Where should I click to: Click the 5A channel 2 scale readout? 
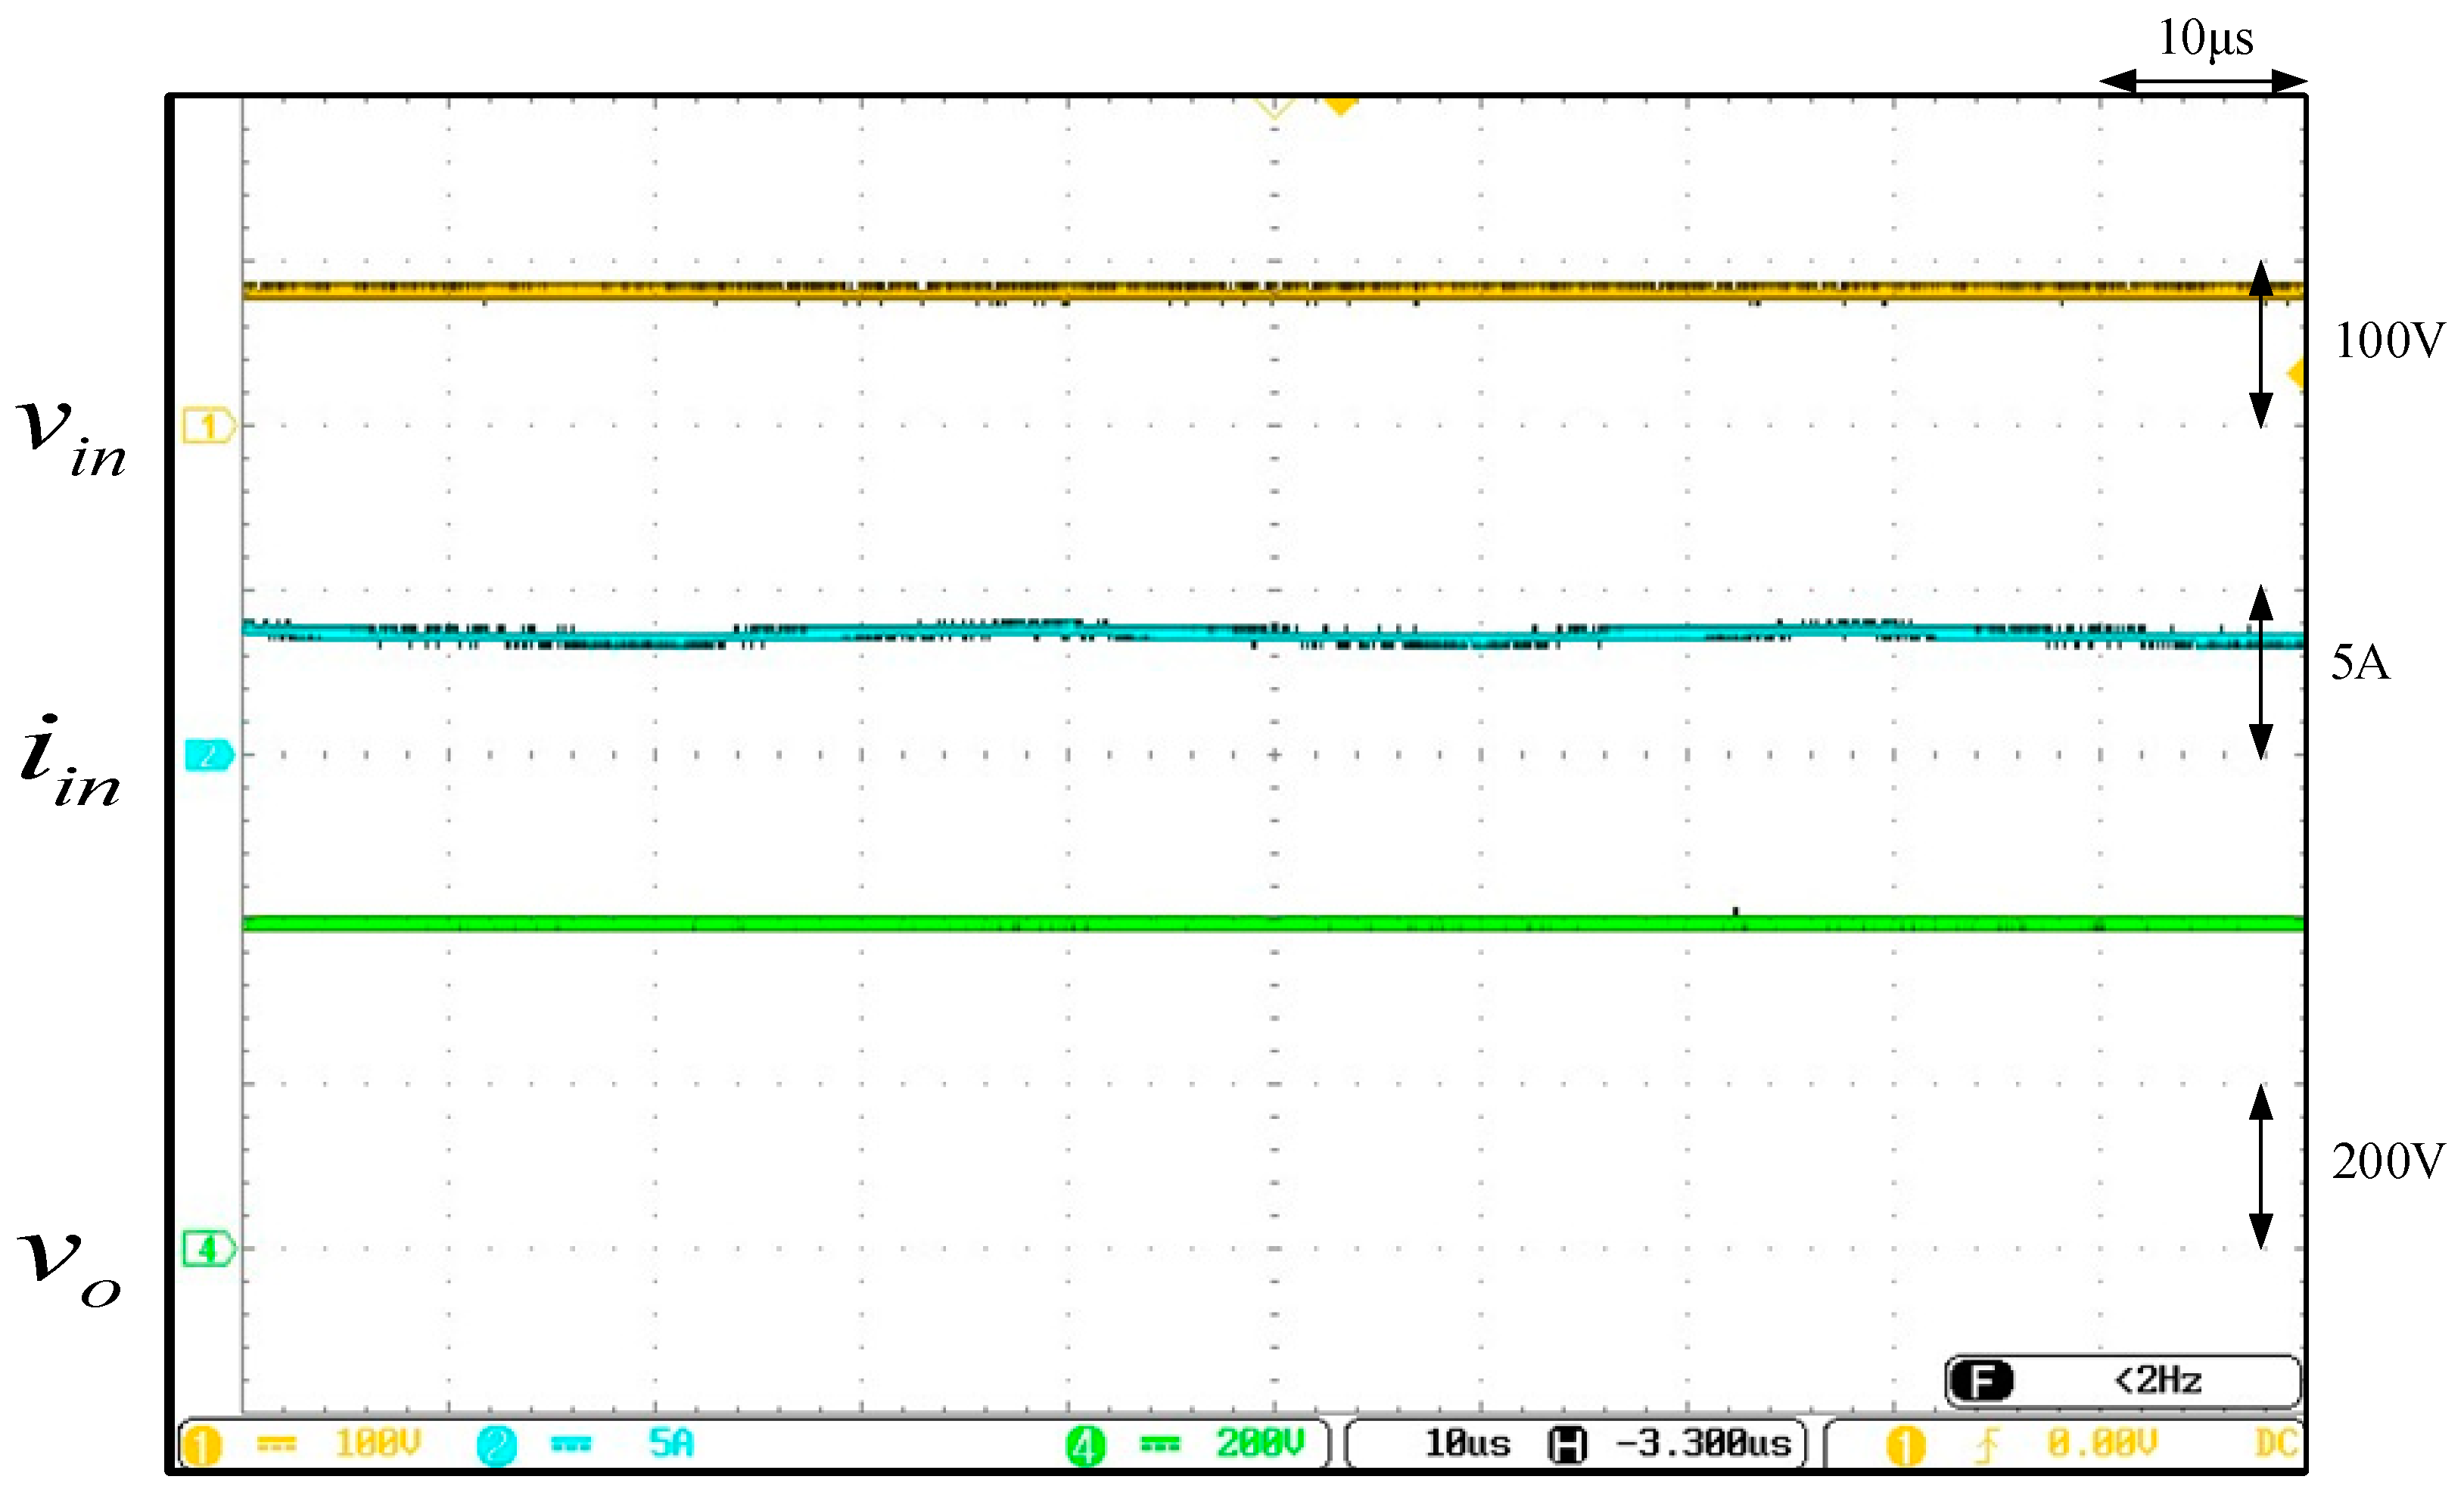pyautogui.click(x=671, y=1443)
